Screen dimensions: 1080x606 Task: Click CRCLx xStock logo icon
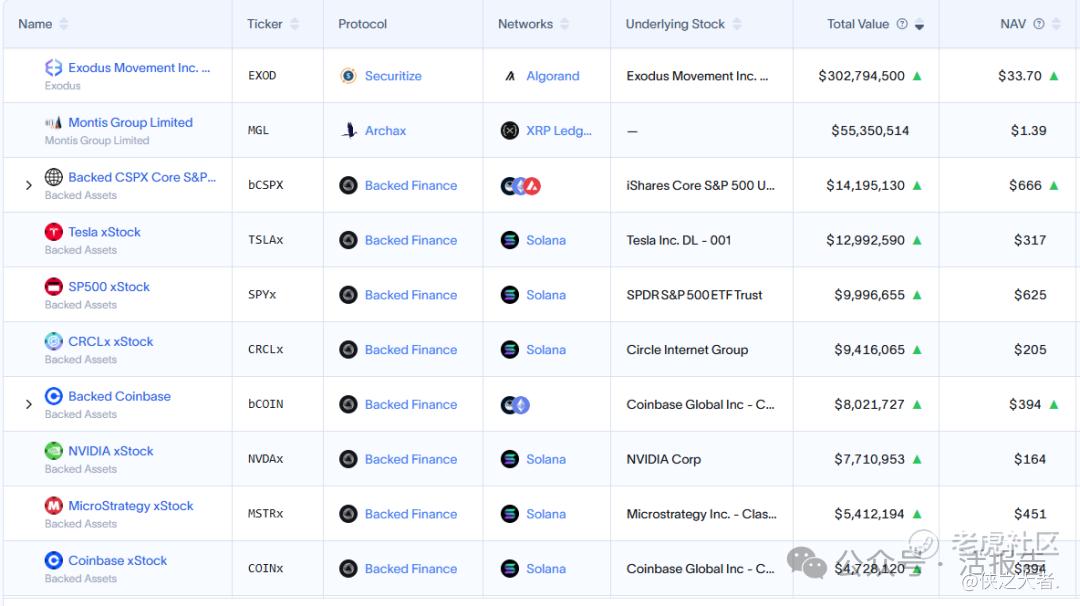point(54,342)
